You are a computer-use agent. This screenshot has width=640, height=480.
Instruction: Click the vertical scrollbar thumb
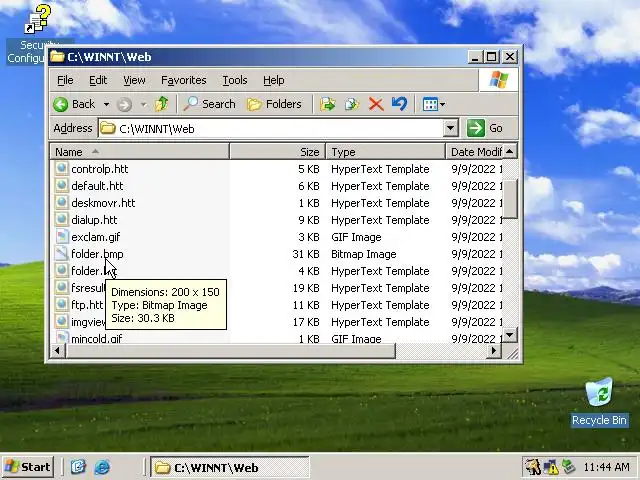510,199
